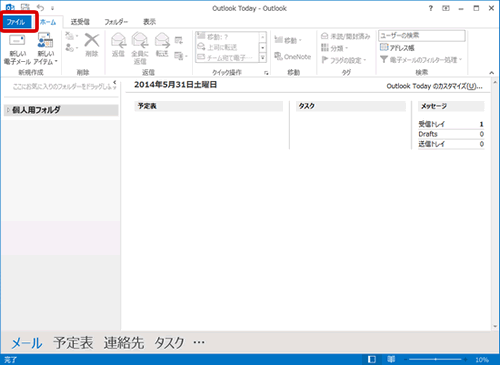The image size is (500, 365).
Task: Switch to 予定表 in navigation bar
Action: (73, 343)
